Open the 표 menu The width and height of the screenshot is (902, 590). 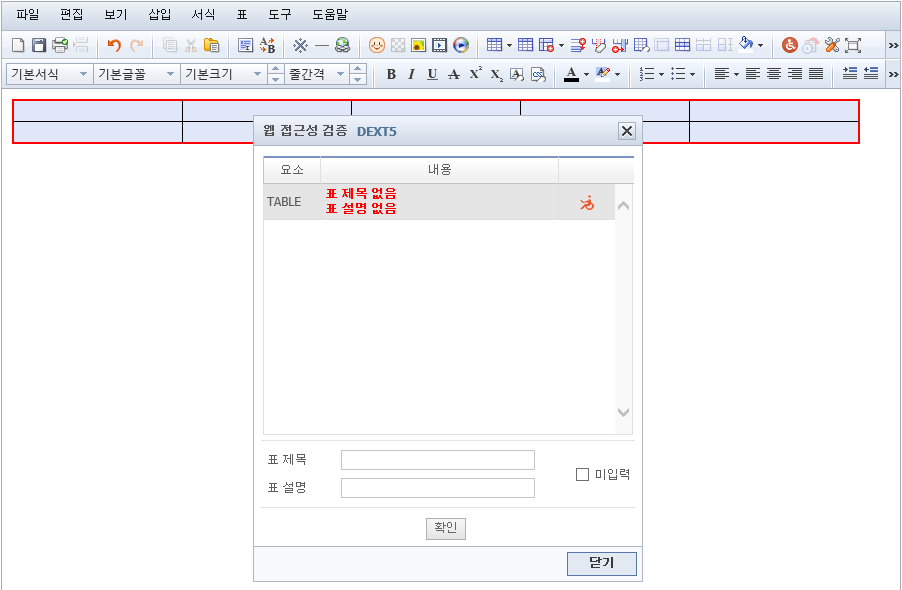(242, 15)
